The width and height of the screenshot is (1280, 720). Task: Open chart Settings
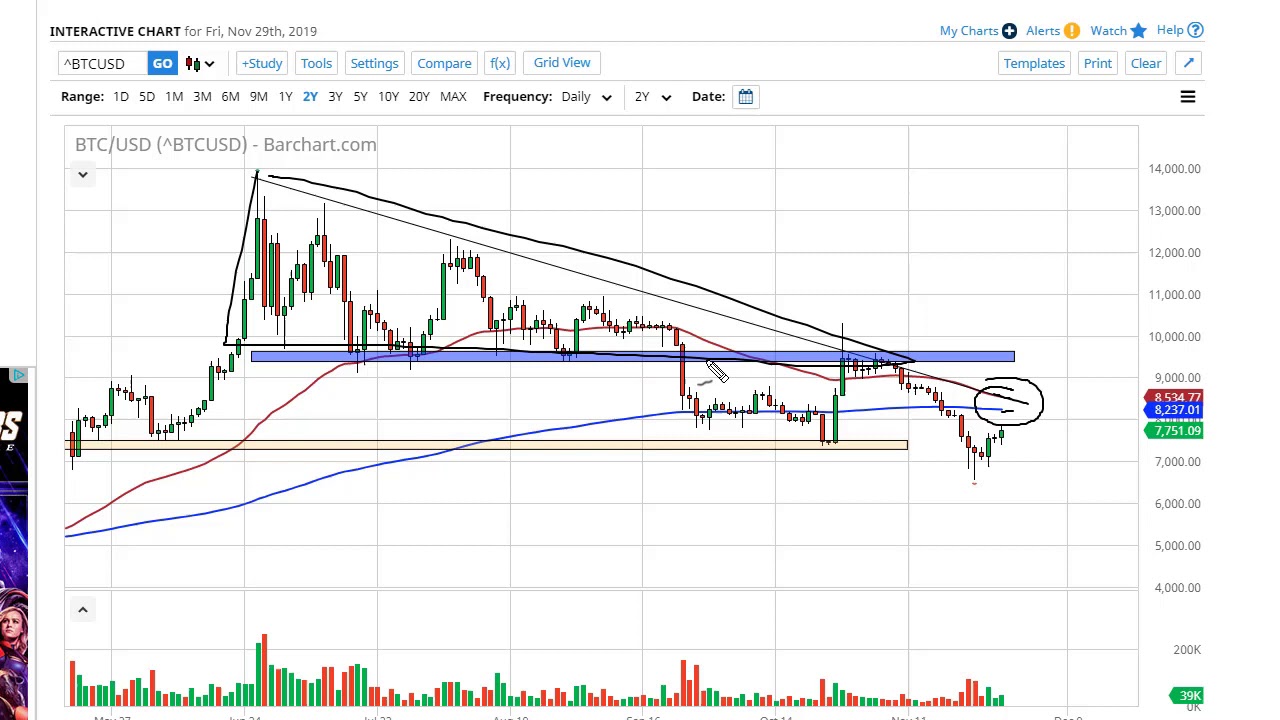(x=374, y=63)
